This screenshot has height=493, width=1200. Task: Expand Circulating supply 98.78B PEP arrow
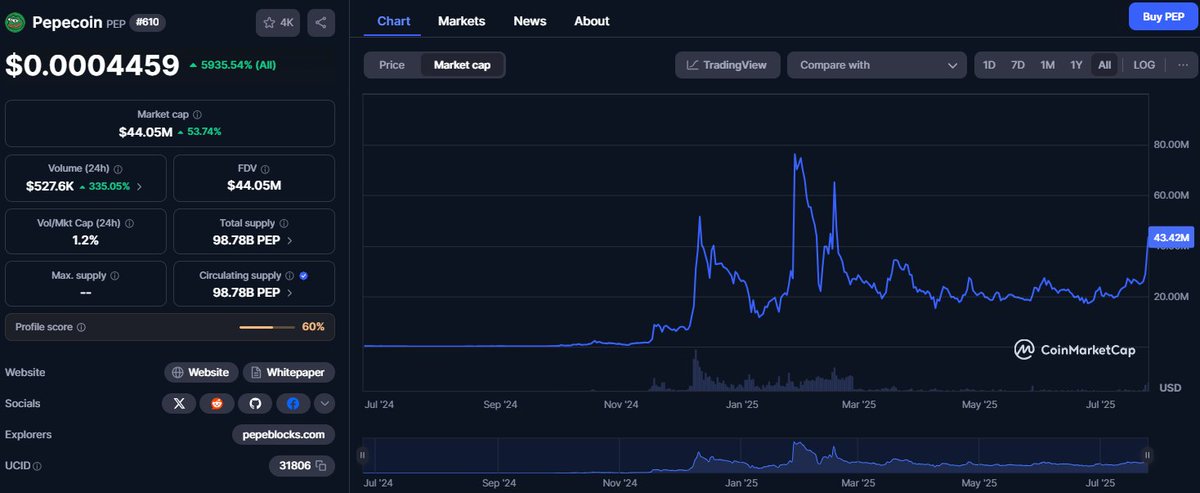pos(290,293)
